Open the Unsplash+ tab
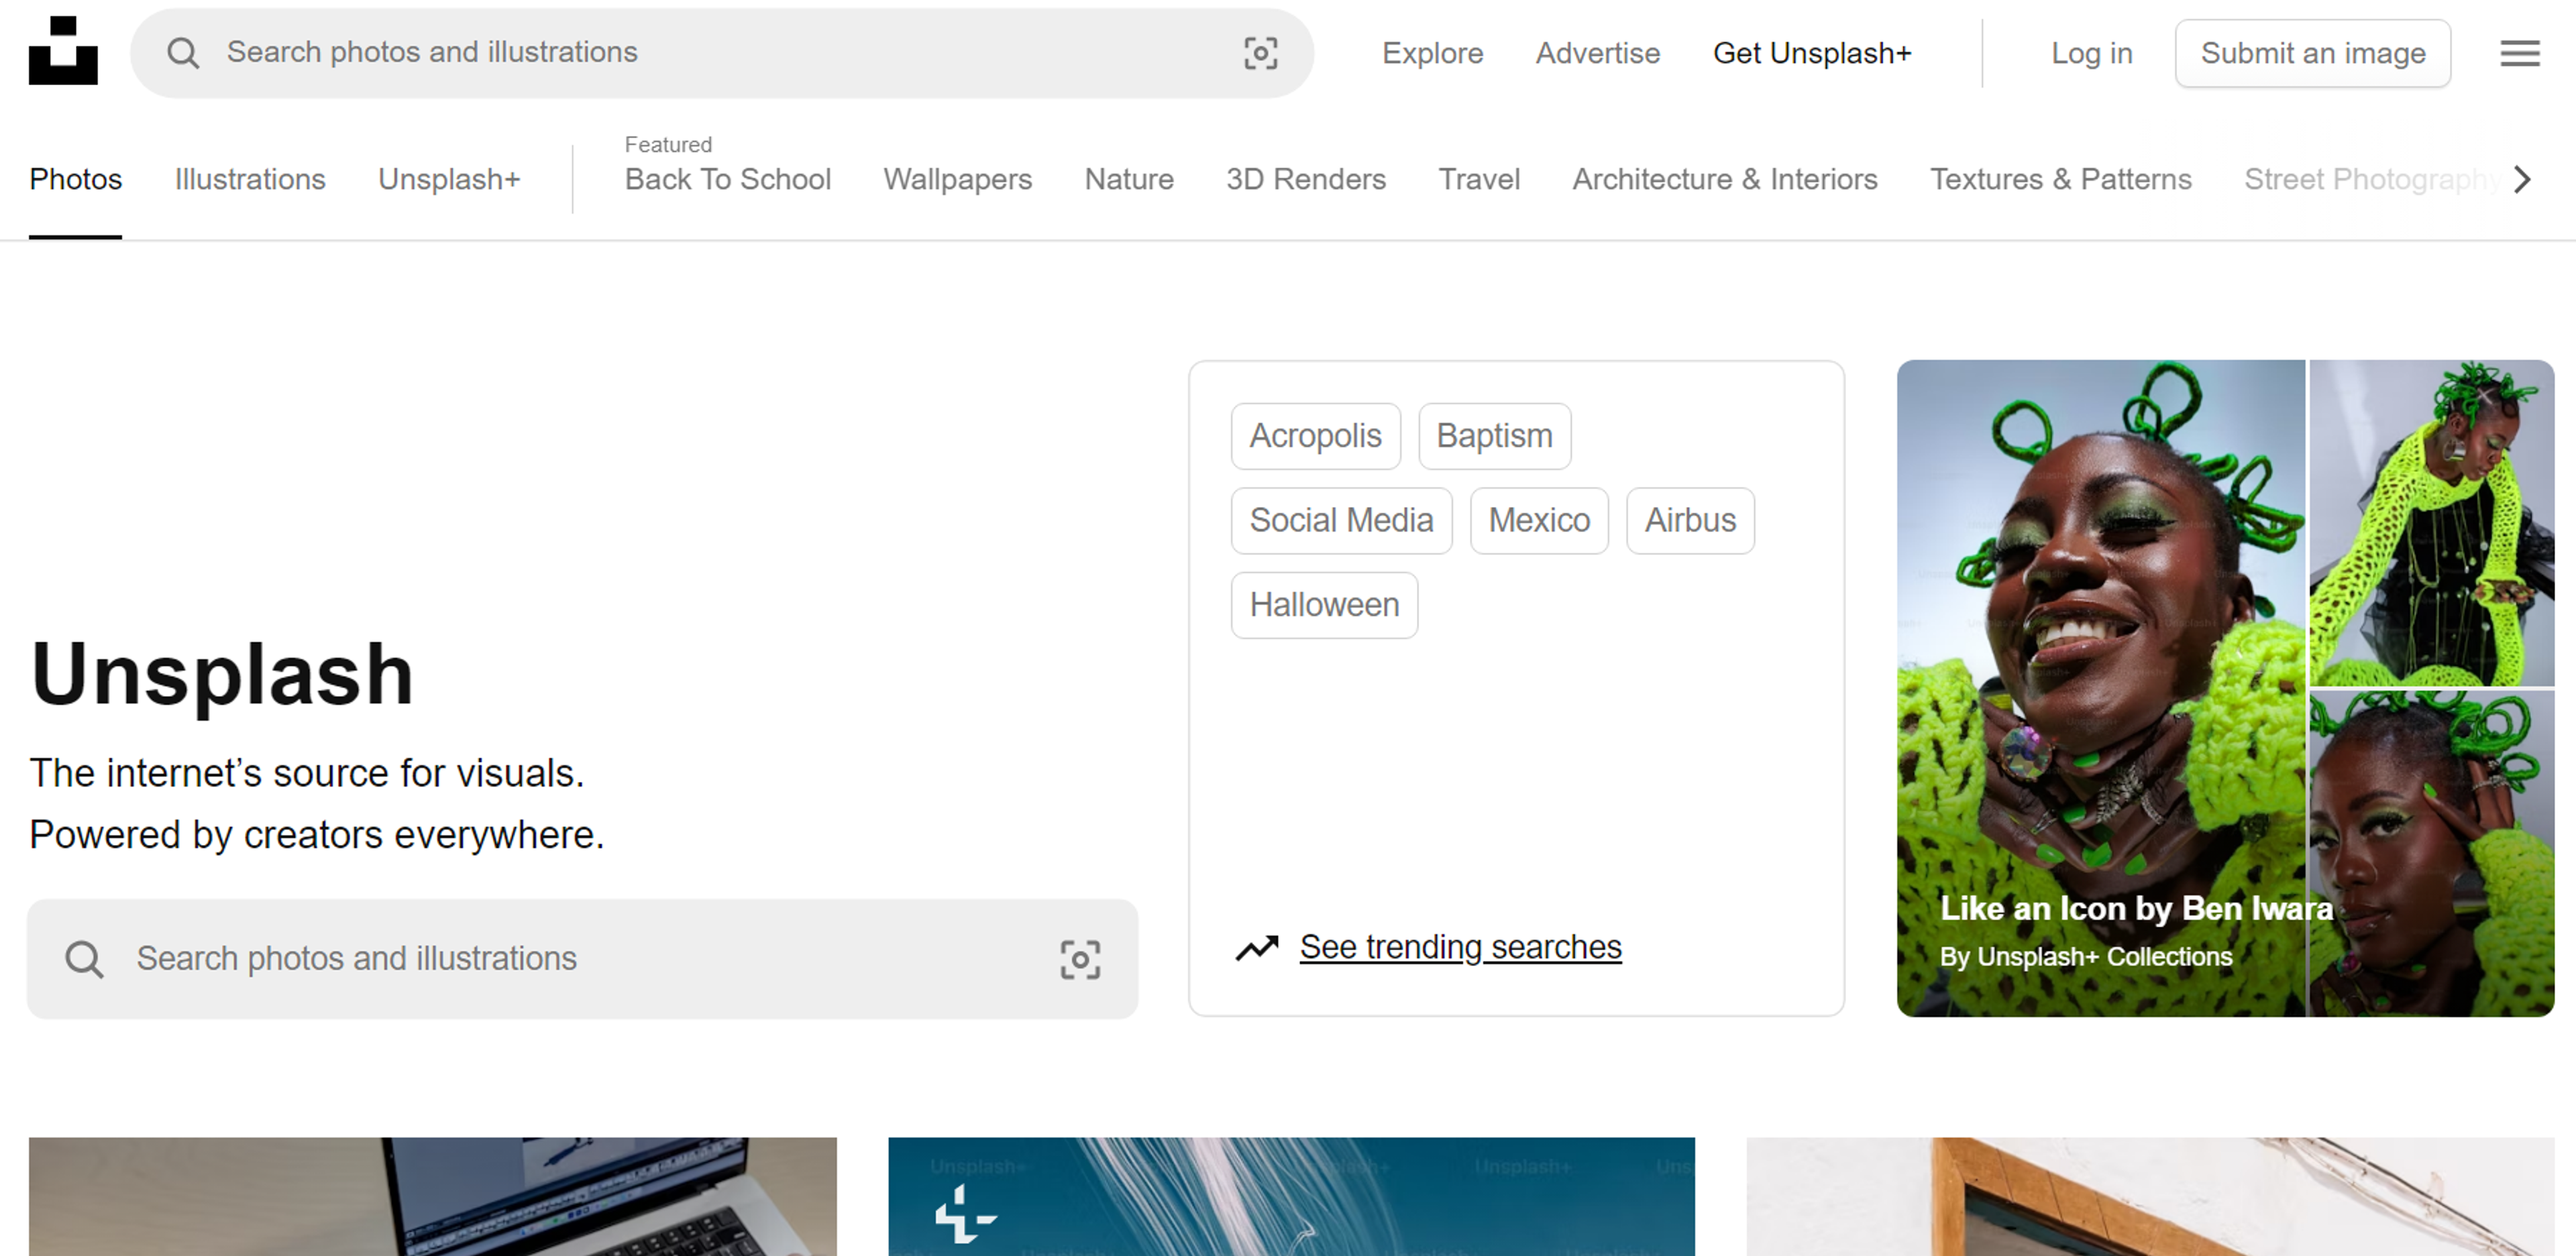The width and height of the screenshot is (2576, 1256). pos(449,179)
